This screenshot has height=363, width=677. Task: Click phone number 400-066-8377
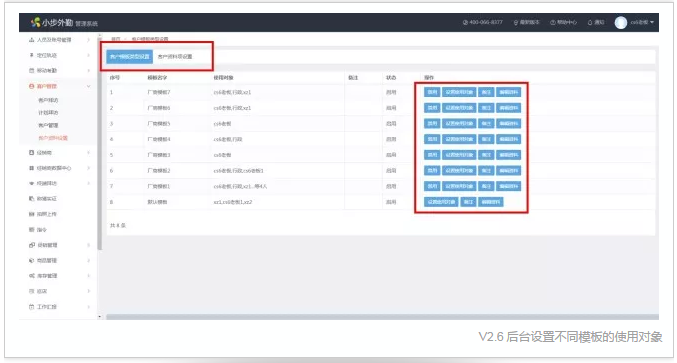point(486,22)
